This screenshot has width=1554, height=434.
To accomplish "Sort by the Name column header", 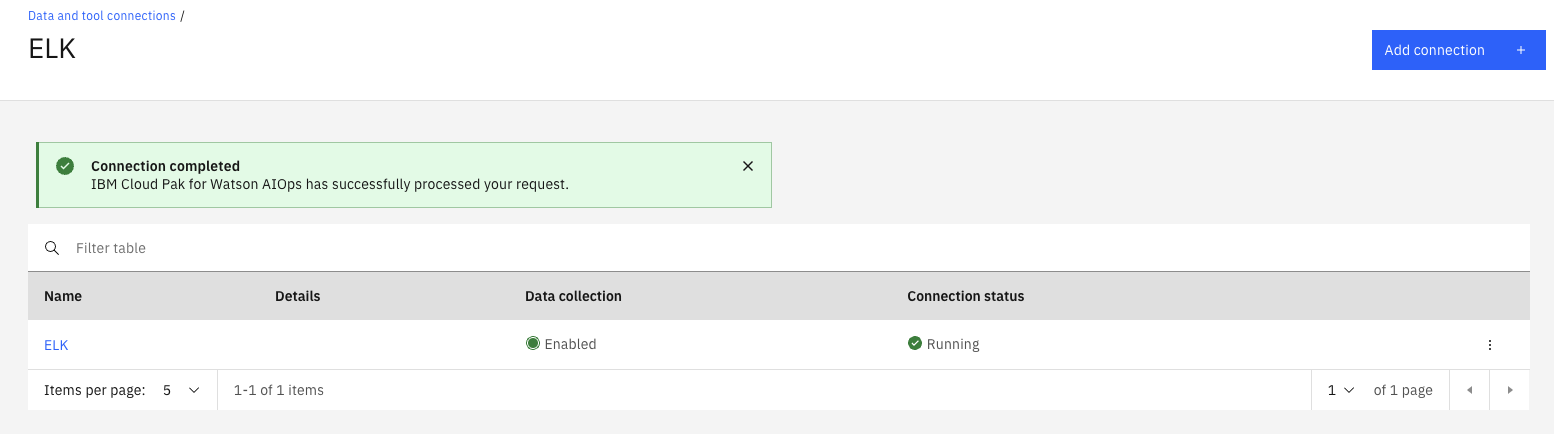I will (x=63, y=296).
